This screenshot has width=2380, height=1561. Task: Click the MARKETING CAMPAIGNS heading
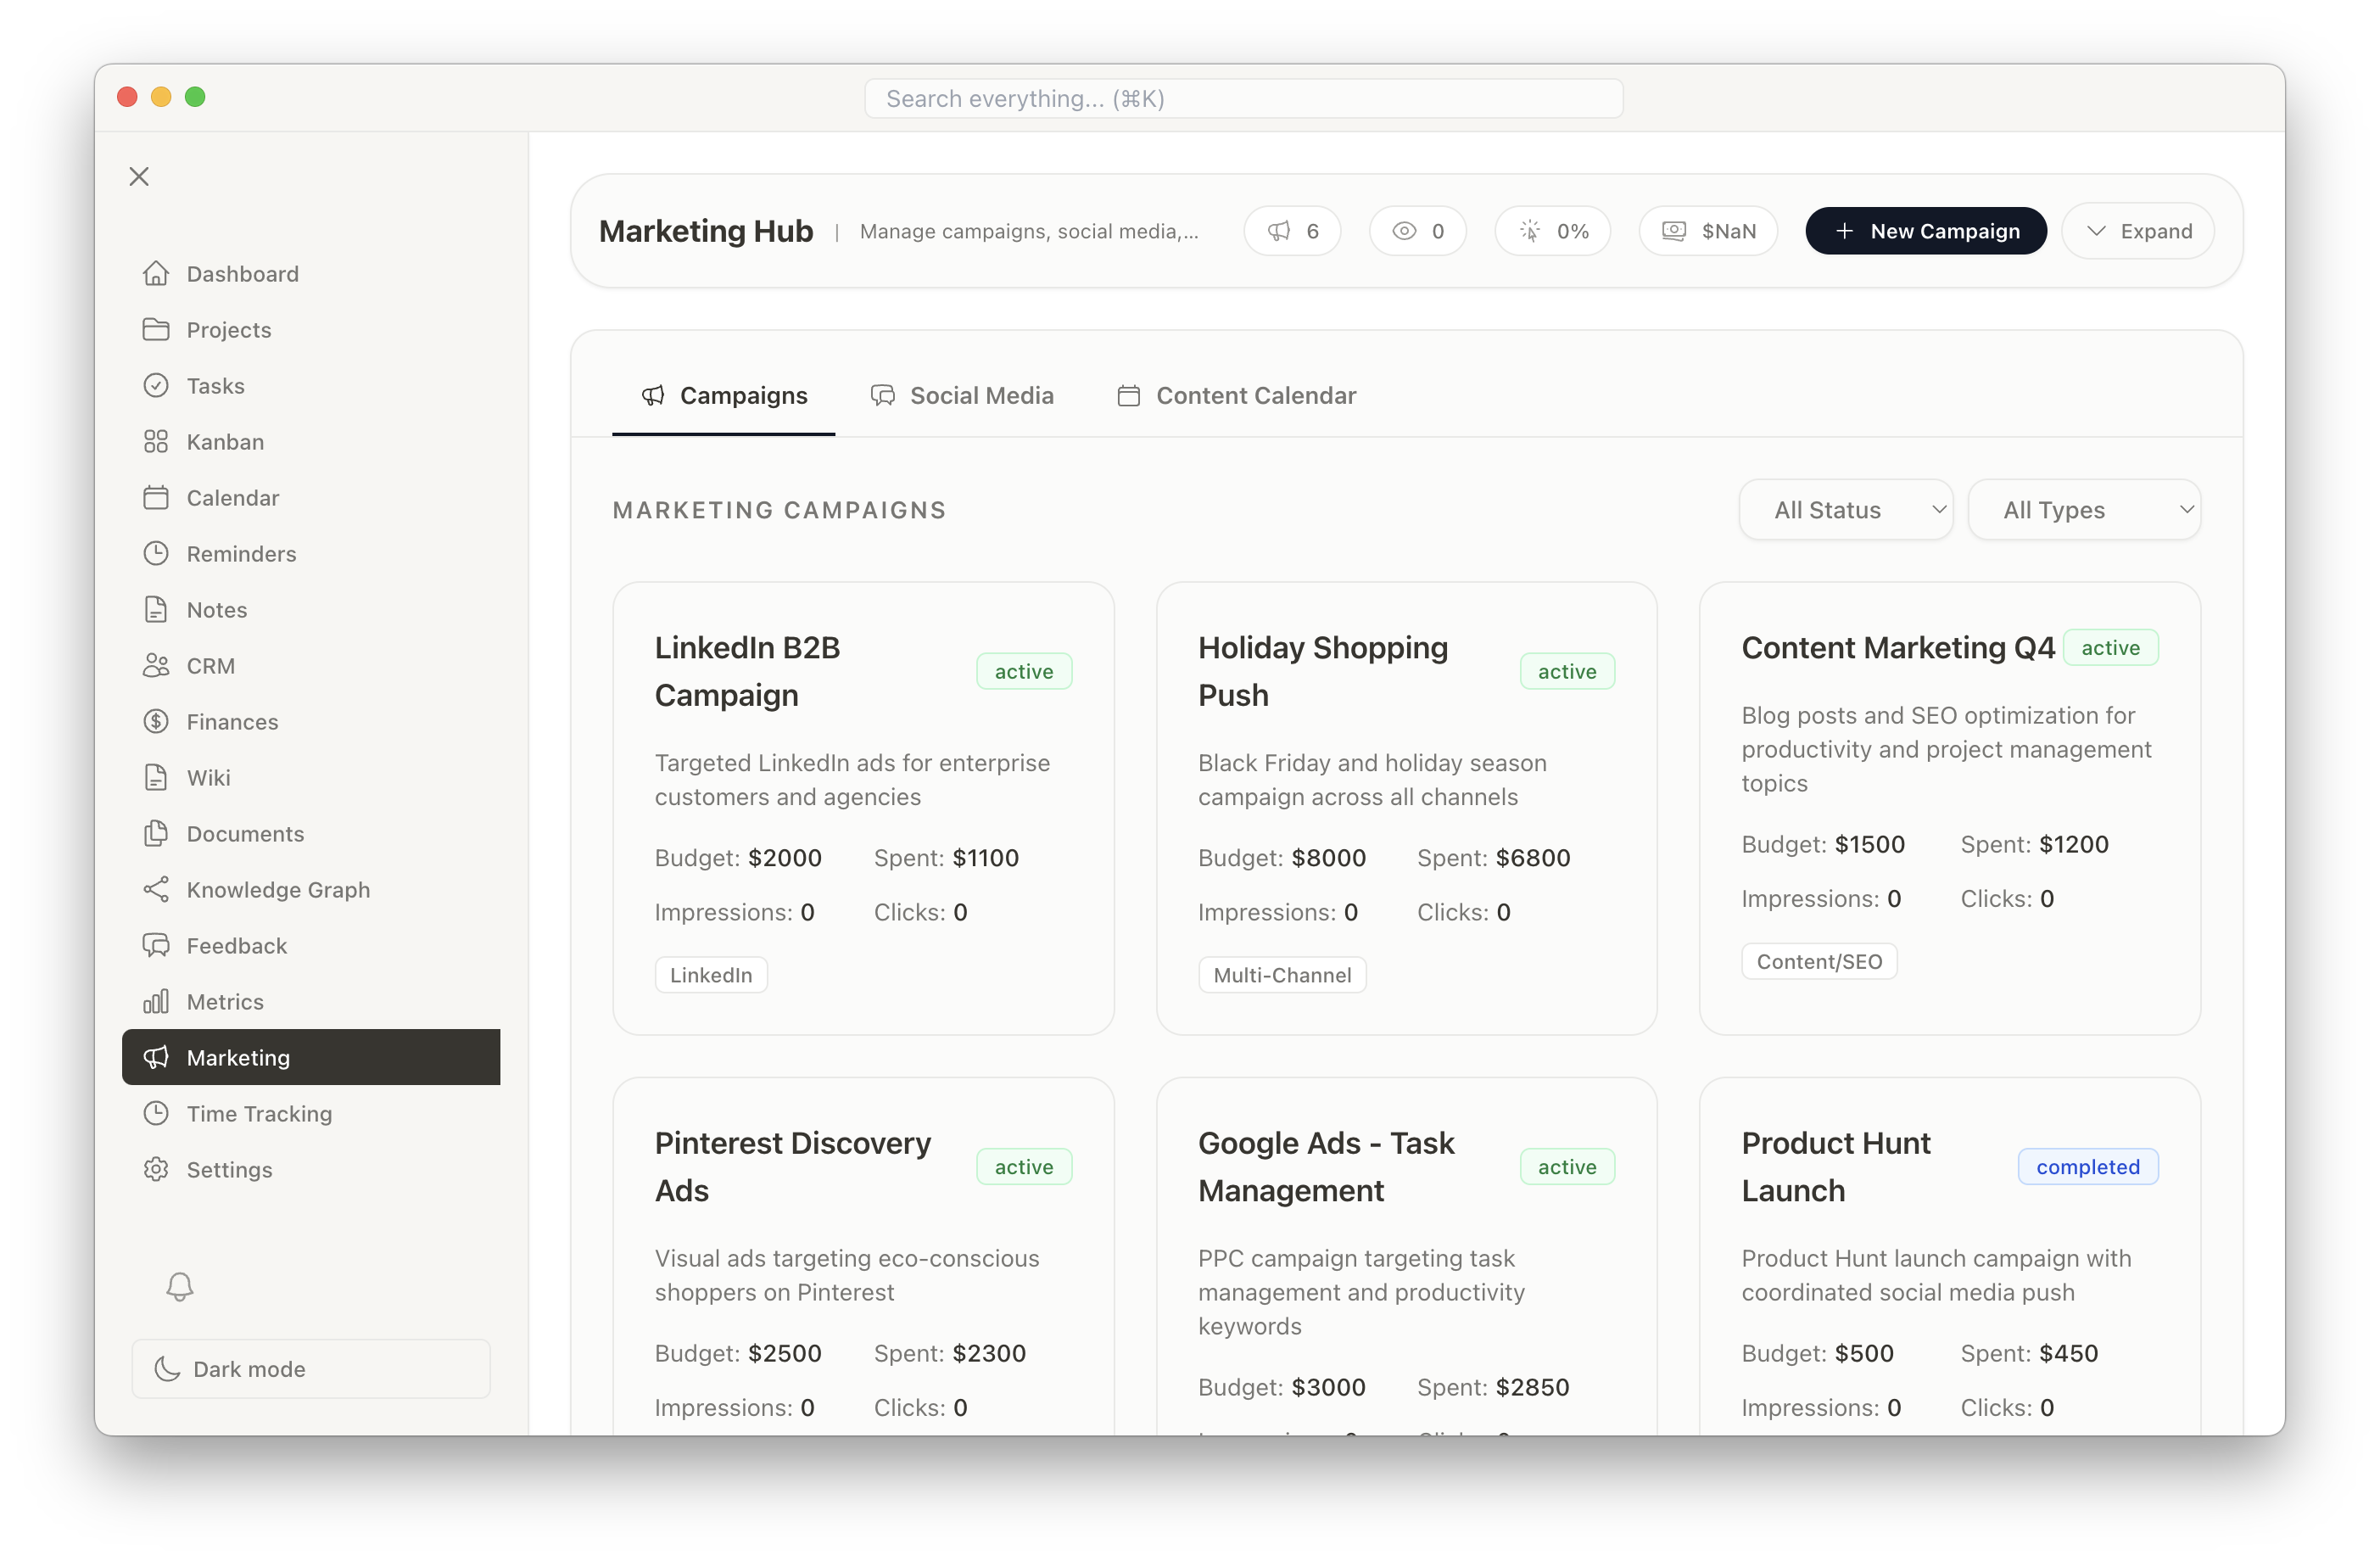(x=779, y=510)
